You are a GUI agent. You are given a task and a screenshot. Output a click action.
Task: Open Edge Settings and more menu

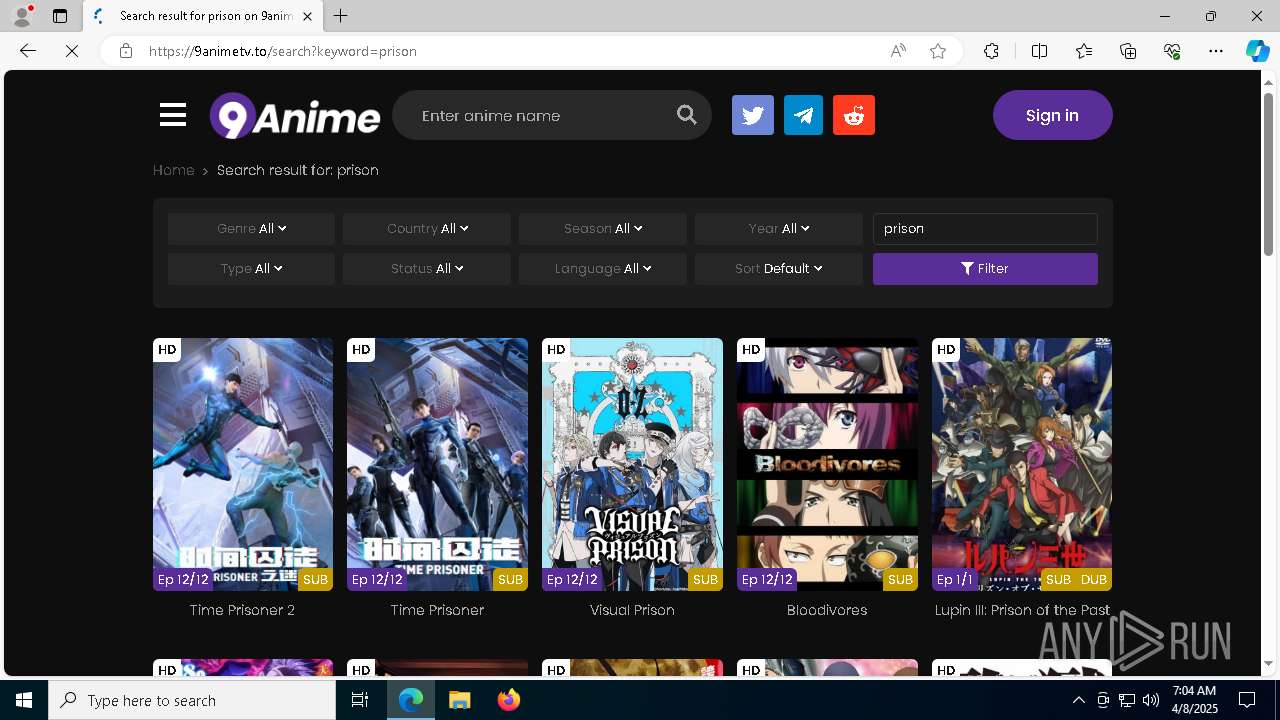[1216, 51]
